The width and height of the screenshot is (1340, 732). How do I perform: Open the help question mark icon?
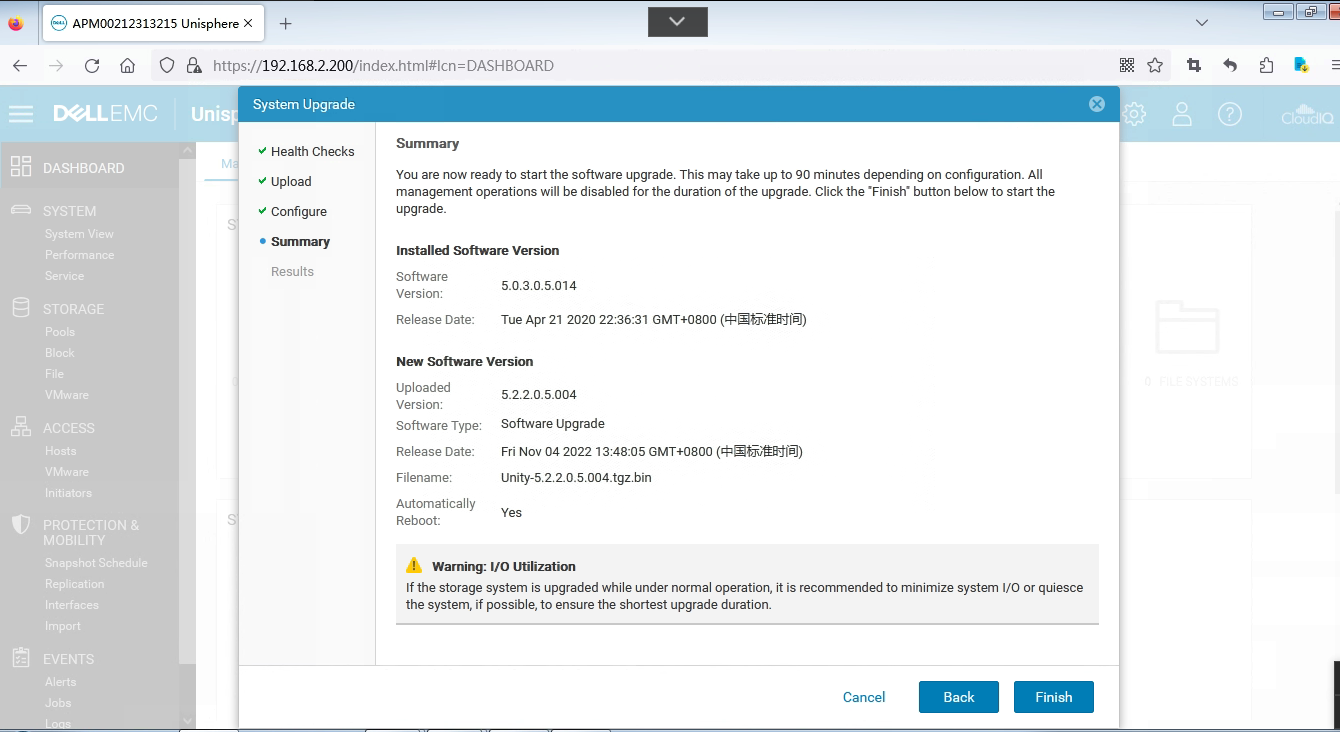1230,114
